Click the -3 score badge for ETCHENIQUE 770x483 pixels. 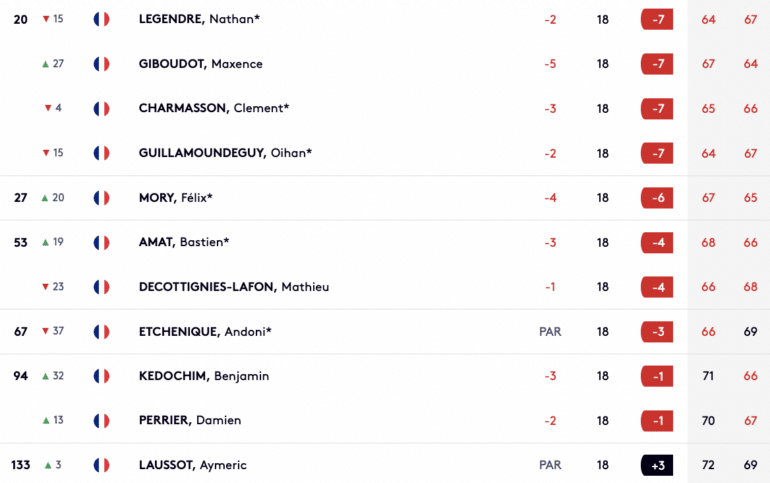657,332
